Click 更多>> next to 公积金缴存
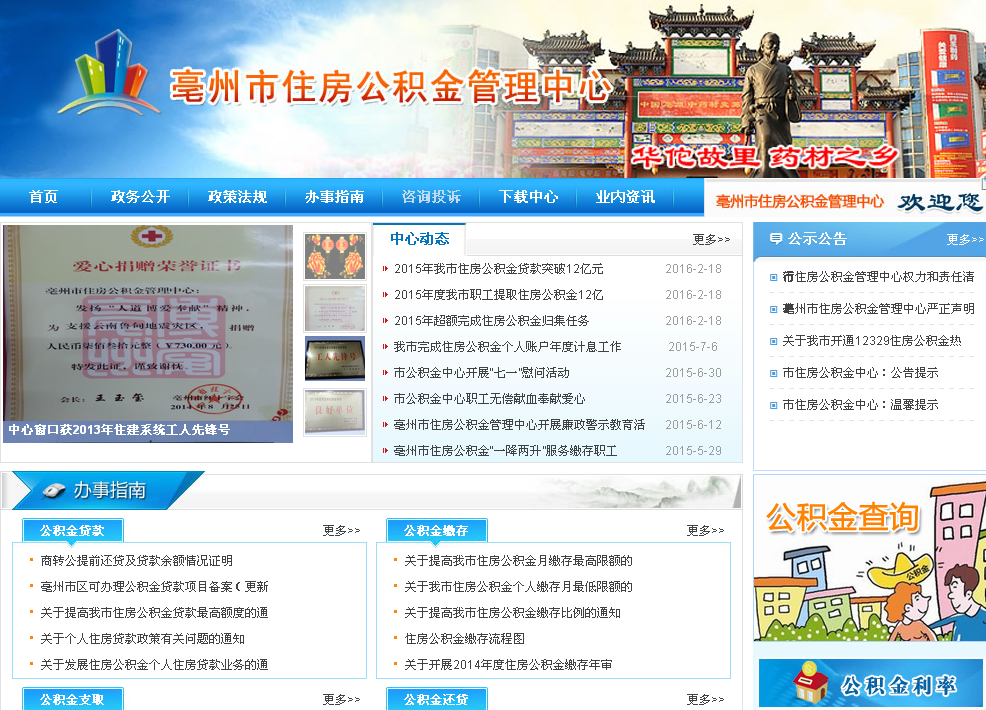Image resolution: width=986 pixels, height=710 pixels. [x=705, y=531]
